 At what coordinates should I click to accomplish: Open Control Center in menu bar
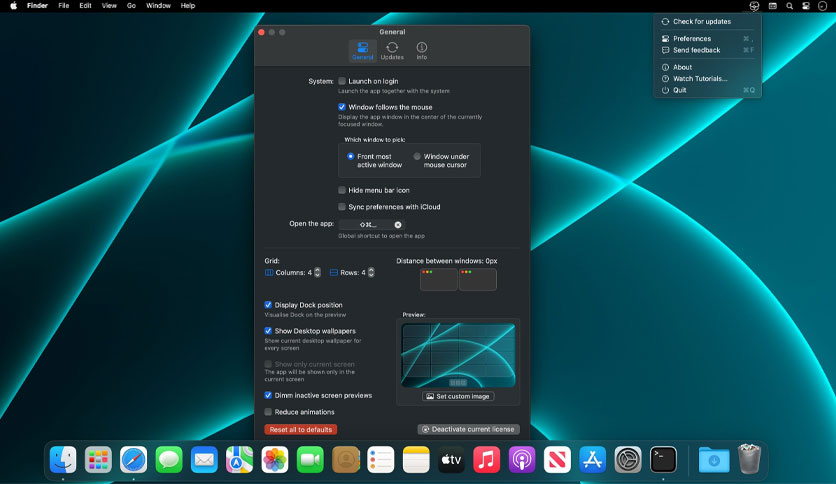(x=806, y=6)
